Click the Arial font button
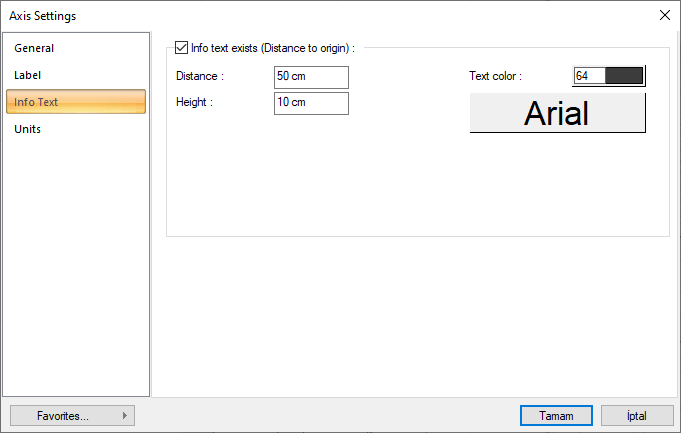Viewport: 681px width, 433px height. (557, 113)
